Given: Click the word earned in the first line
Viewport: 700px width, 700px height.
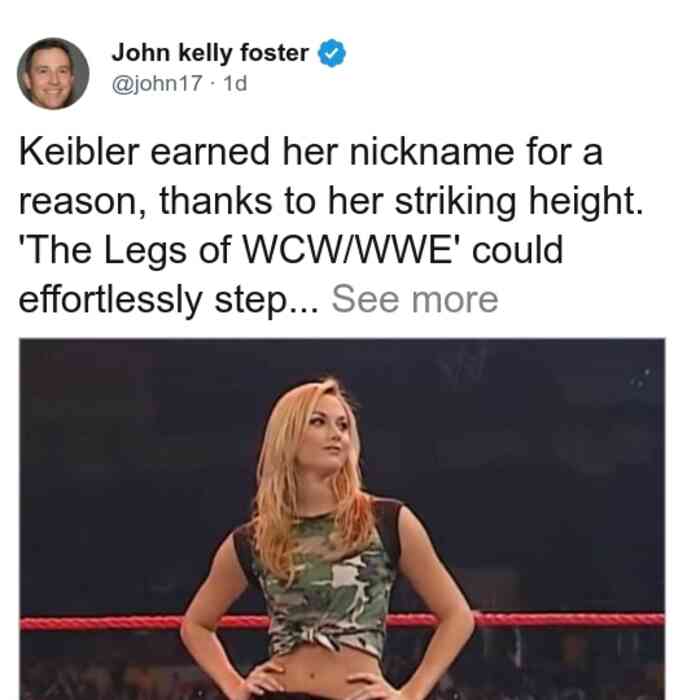Looking at the screenshot, I should coord(210,152).
